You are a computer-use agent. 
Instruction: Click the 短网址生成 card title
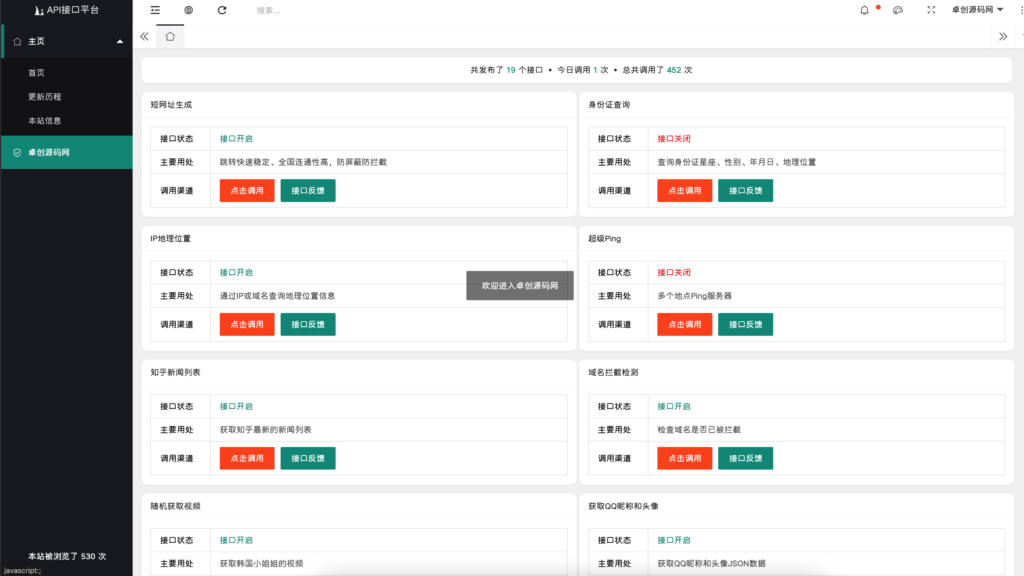171,104
